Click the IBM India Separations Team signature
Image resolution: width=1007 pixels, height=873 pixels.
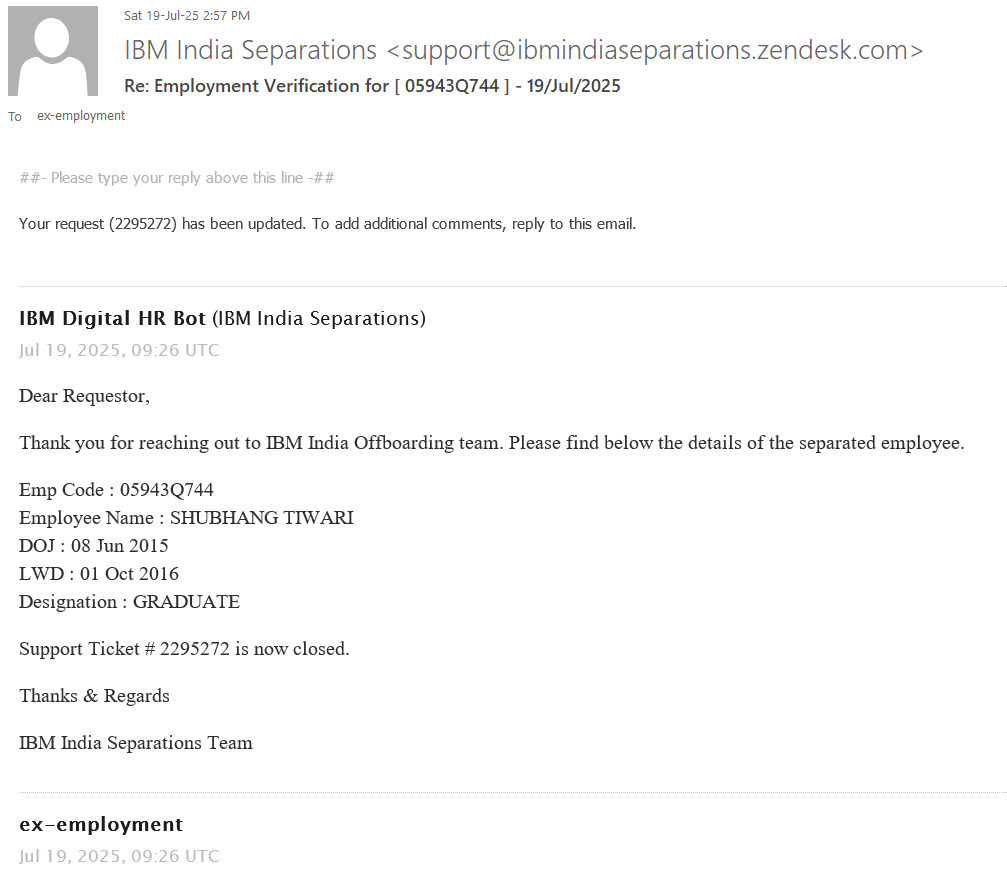pyautogui.click(x=135, y=743)
